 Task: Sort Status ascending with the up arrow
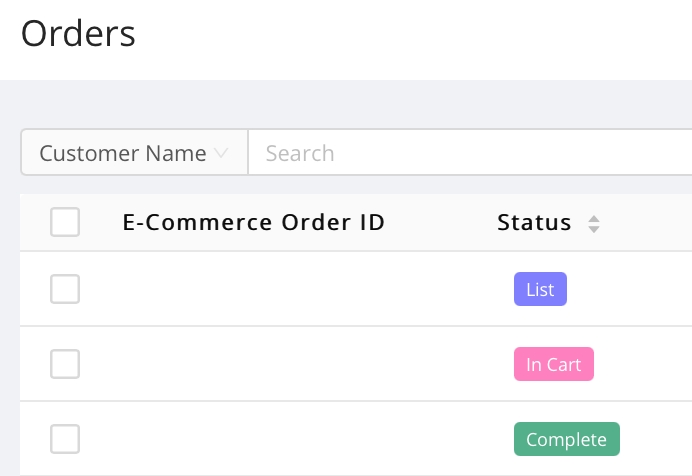594,217
